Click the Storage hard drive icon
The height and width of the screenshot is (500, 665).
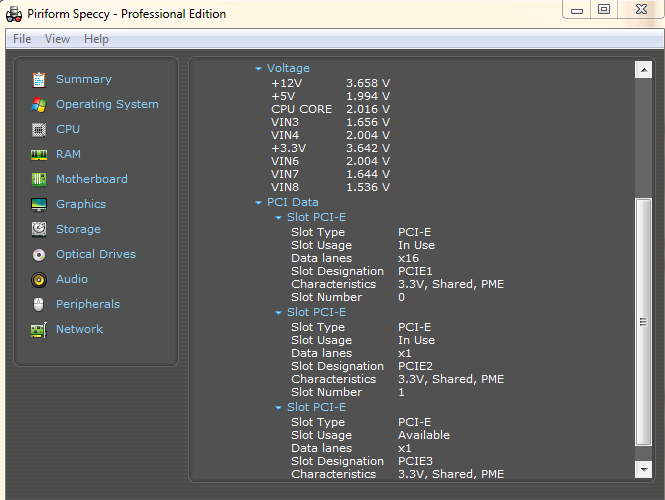(x=39, y=229)
